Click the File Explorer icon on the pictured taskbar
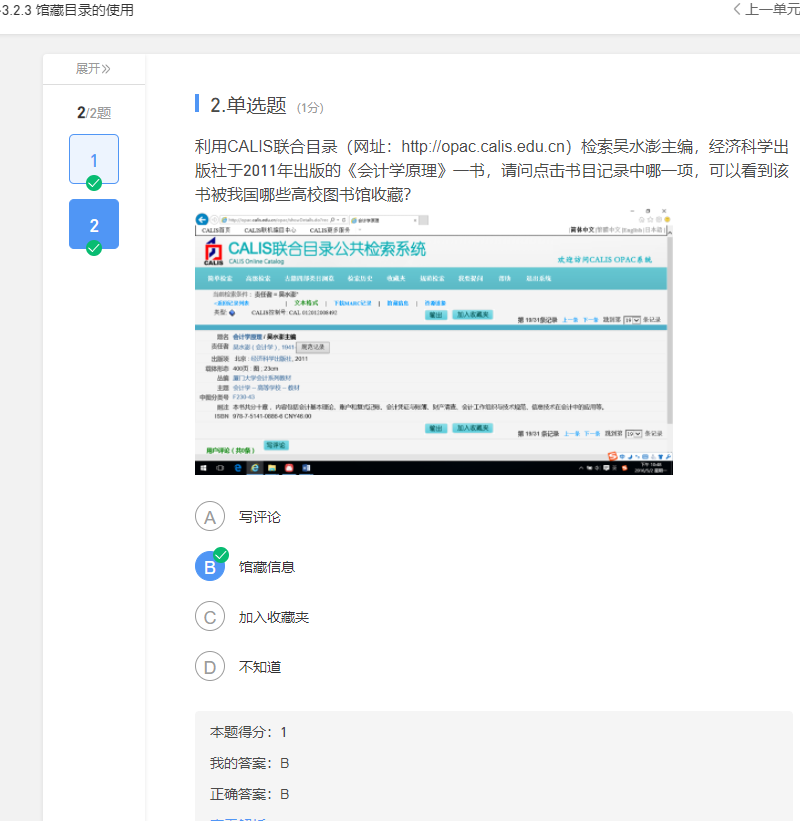The height and width of the screenshot is (821, 800). click(271, 467)
